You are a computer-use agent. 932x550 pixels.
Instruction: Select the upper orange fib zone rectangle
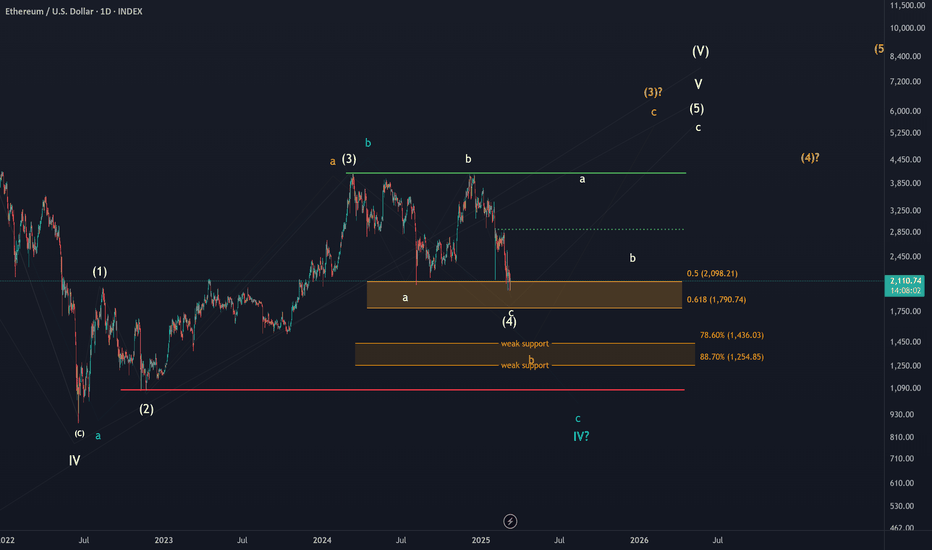tap(524, 295)
